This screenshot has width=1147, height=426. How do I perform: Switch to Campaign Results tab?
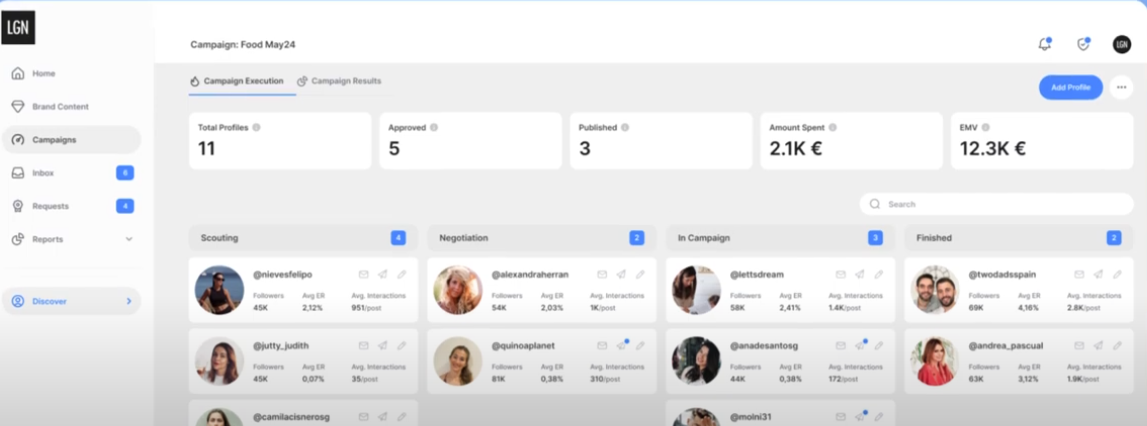click(339, 81)
